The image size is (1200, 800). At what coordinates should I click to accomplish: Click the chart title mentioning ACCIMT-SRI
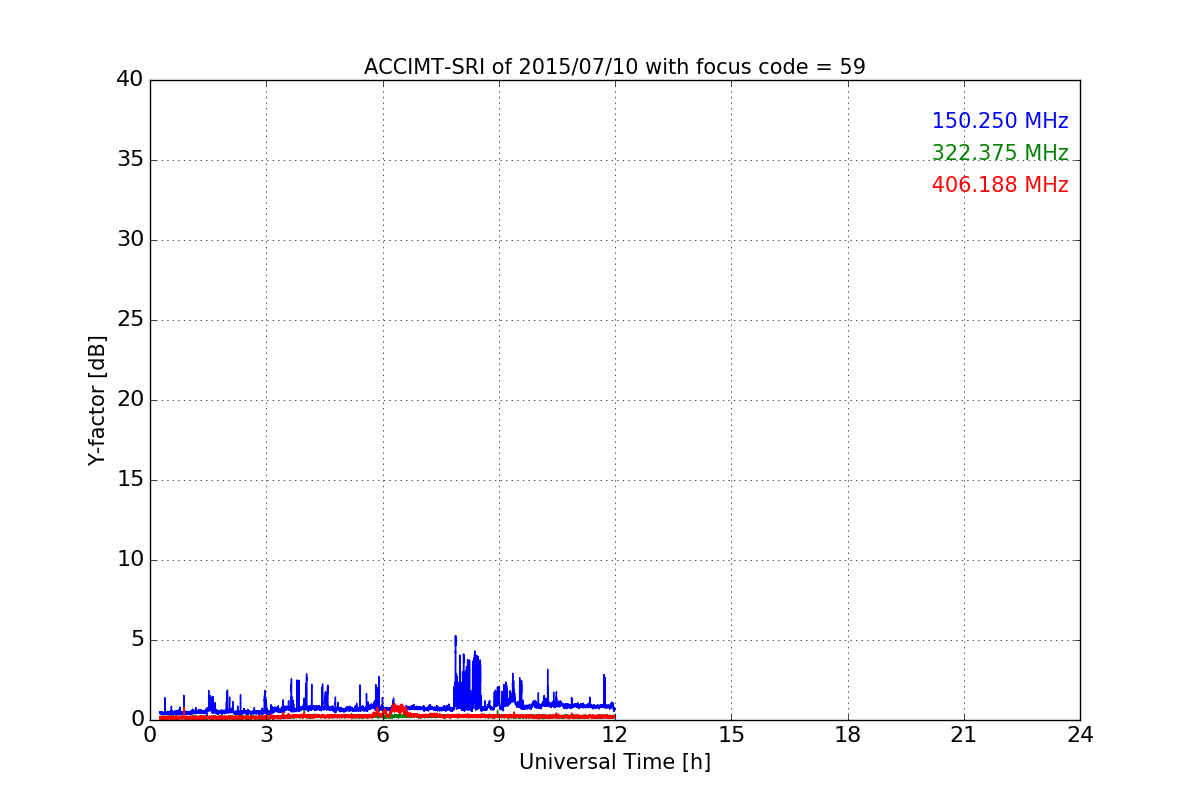click(614, 67)
